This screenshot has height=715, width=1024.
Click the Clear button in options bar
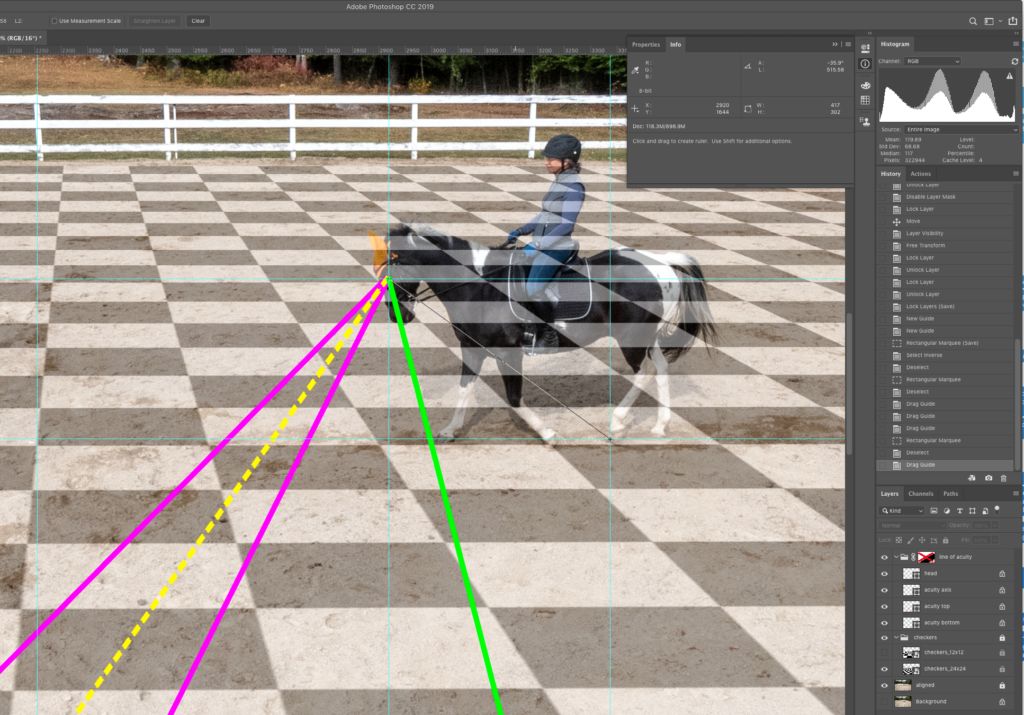[198, 21]
